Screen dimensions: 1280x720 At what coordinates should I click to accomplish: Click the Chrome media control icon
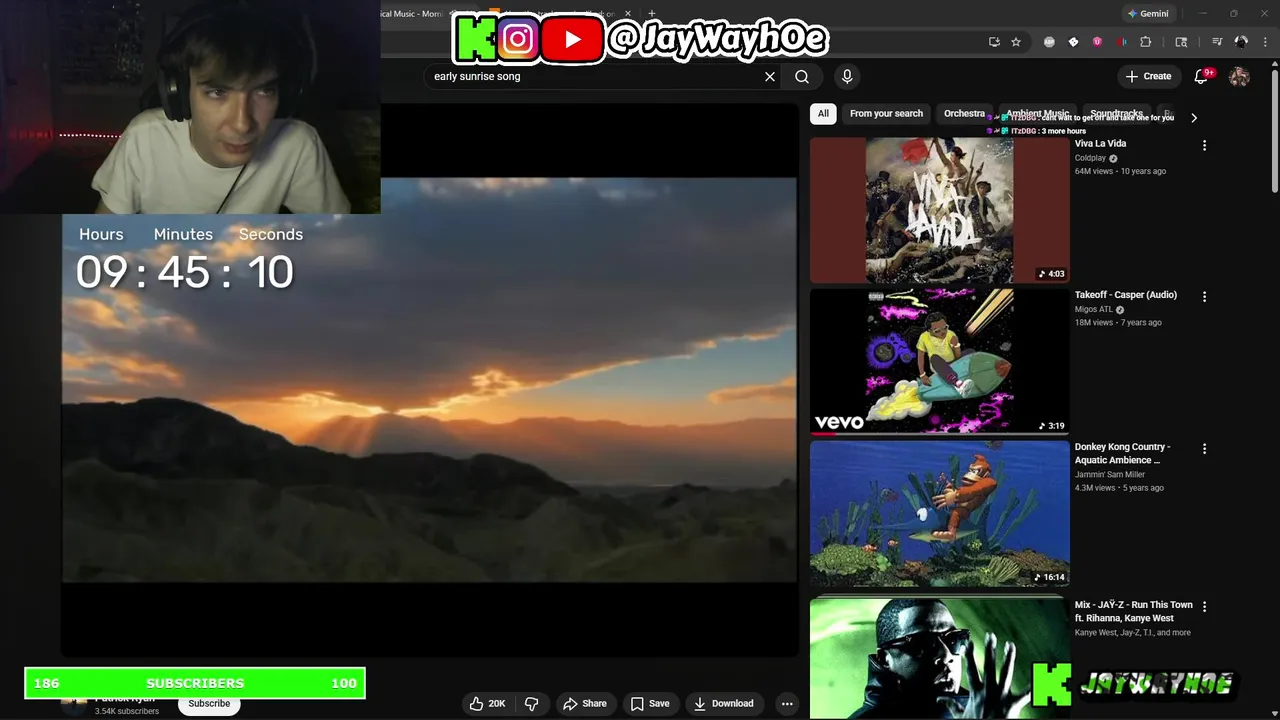click(1217, 42)
